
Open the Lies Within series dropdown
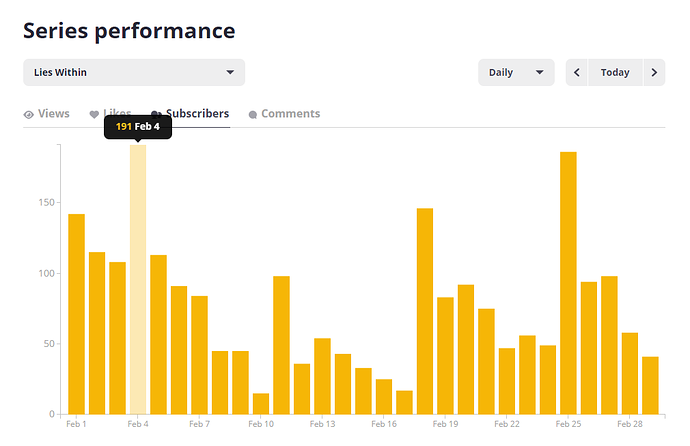pos(134,72)
